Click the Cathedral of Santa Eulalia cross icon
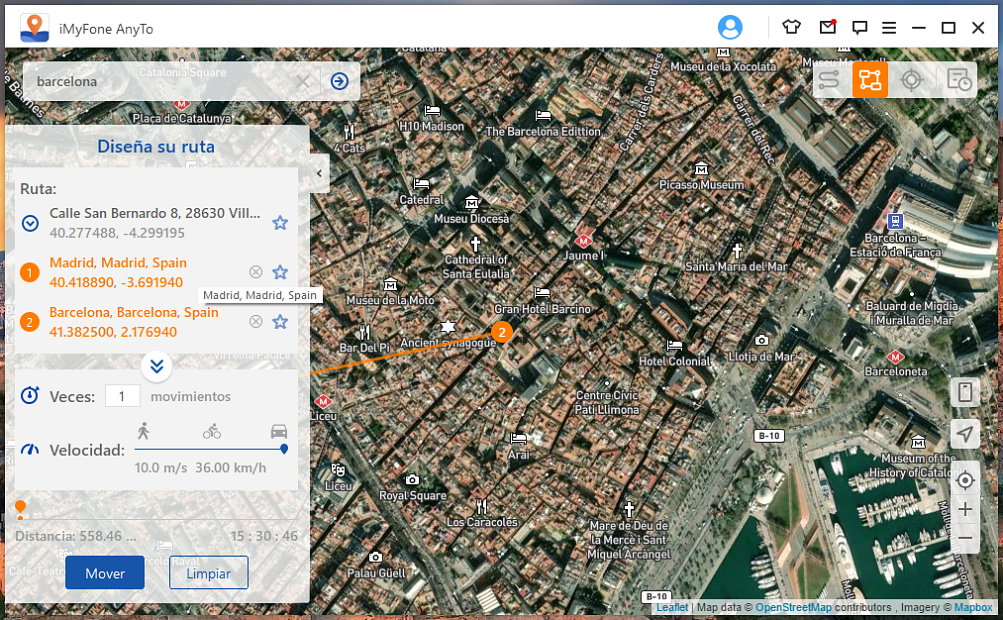 (x=475, y=244)
